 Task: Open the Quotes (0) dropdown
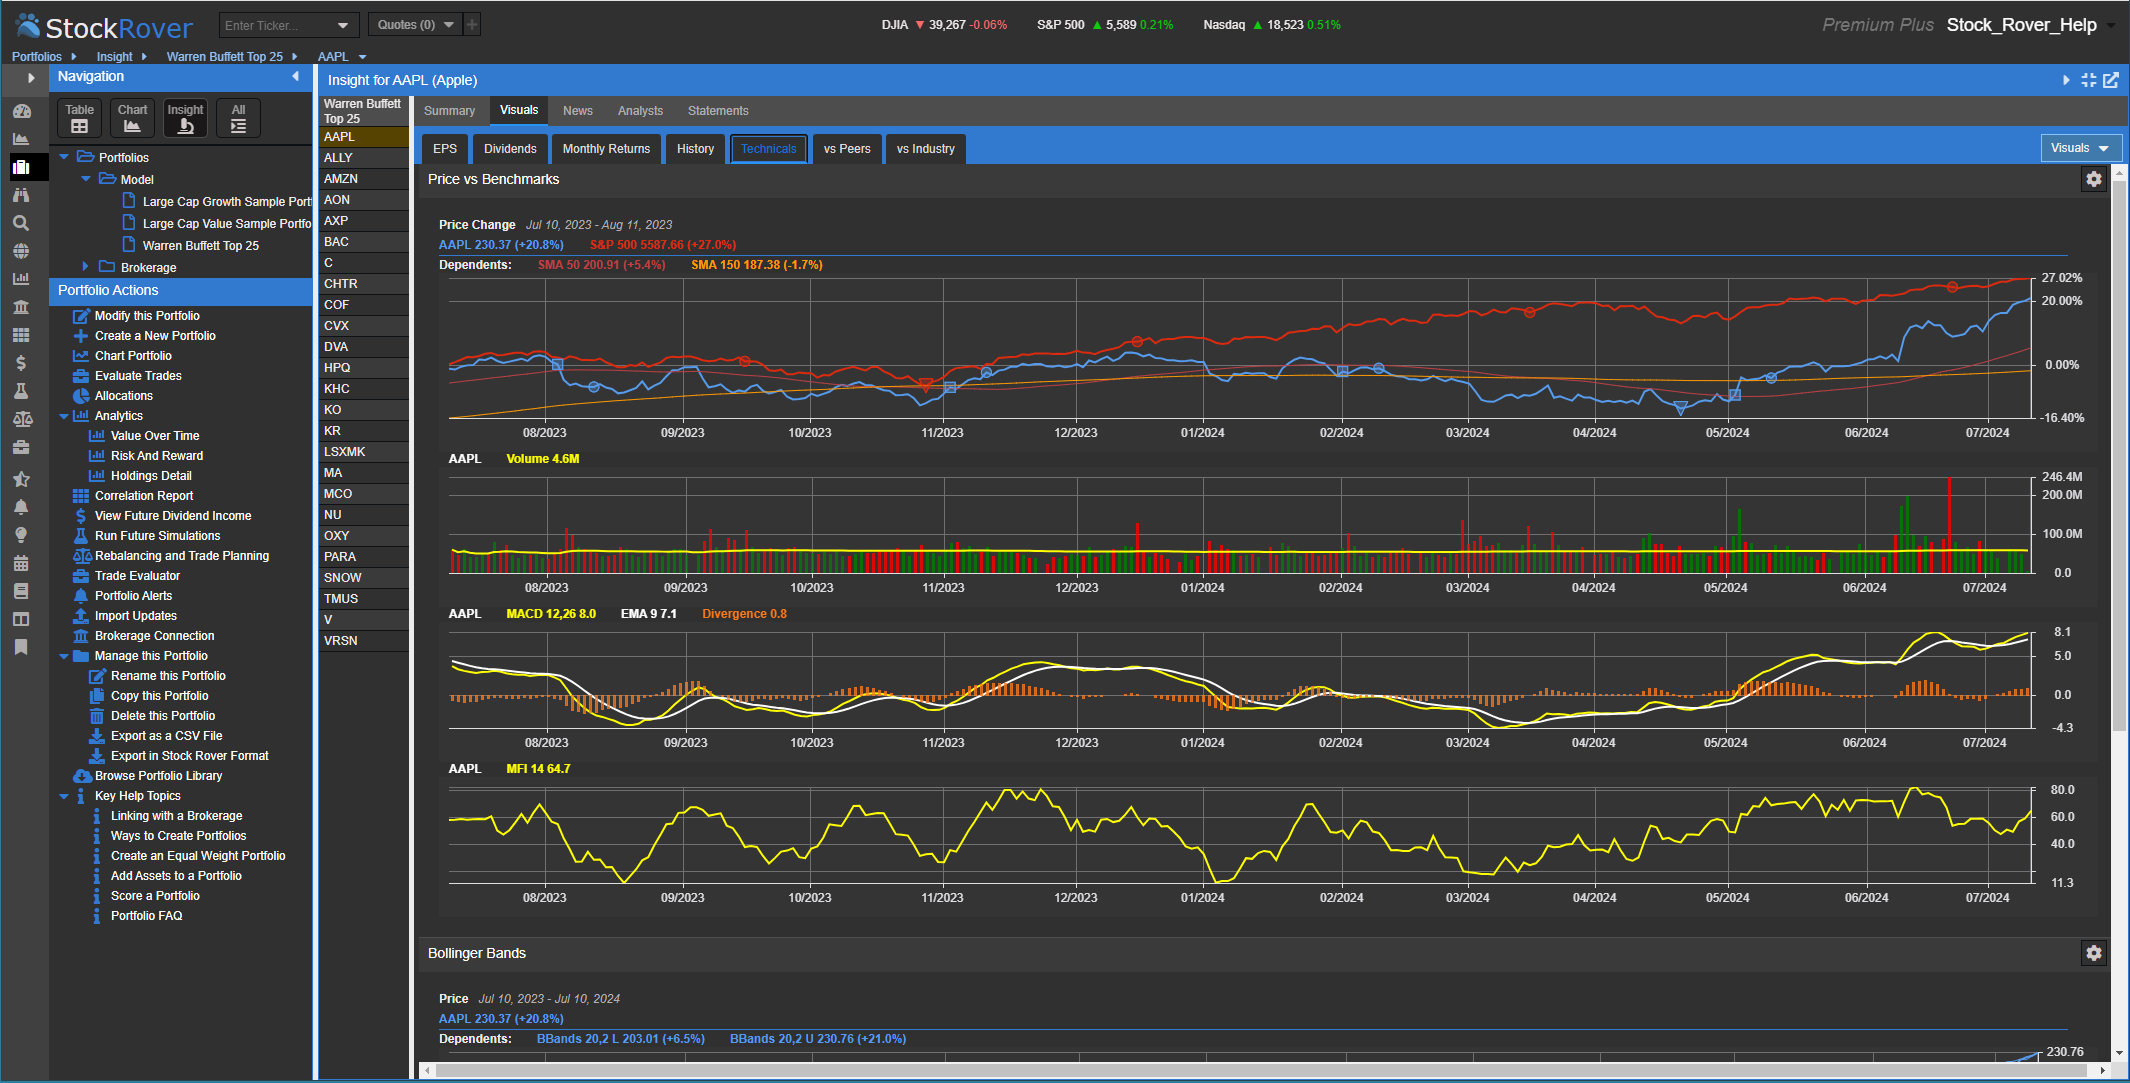click(x=415, y=24)
